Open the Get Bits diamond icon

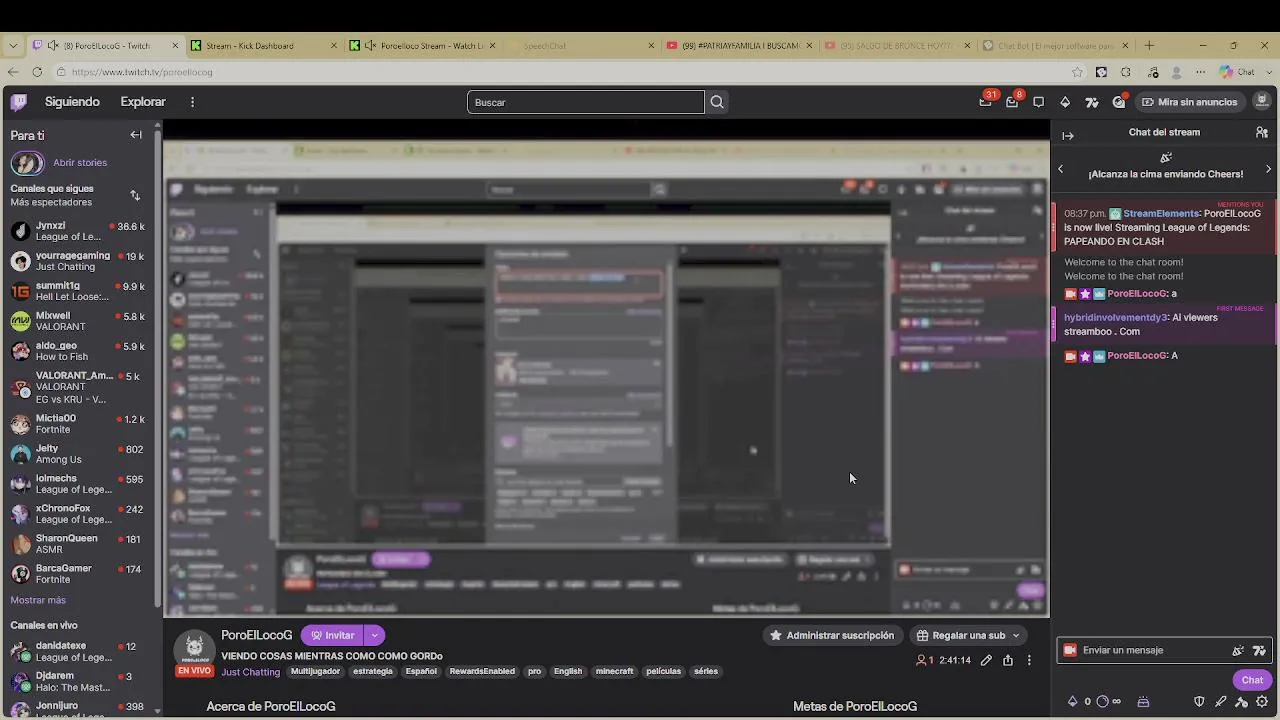click(1065, 102)
